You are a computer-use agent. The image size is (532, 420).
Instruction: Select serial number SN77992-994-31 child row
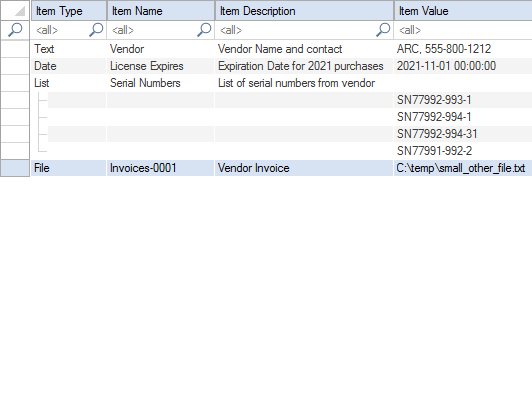290,134
